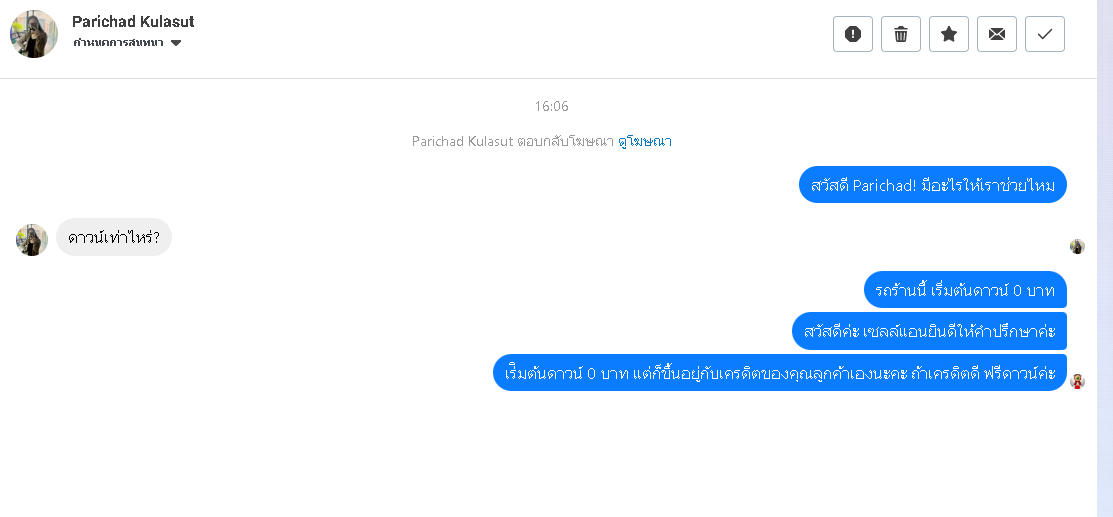Click the spam report exclamation icon

pos(852,34)
